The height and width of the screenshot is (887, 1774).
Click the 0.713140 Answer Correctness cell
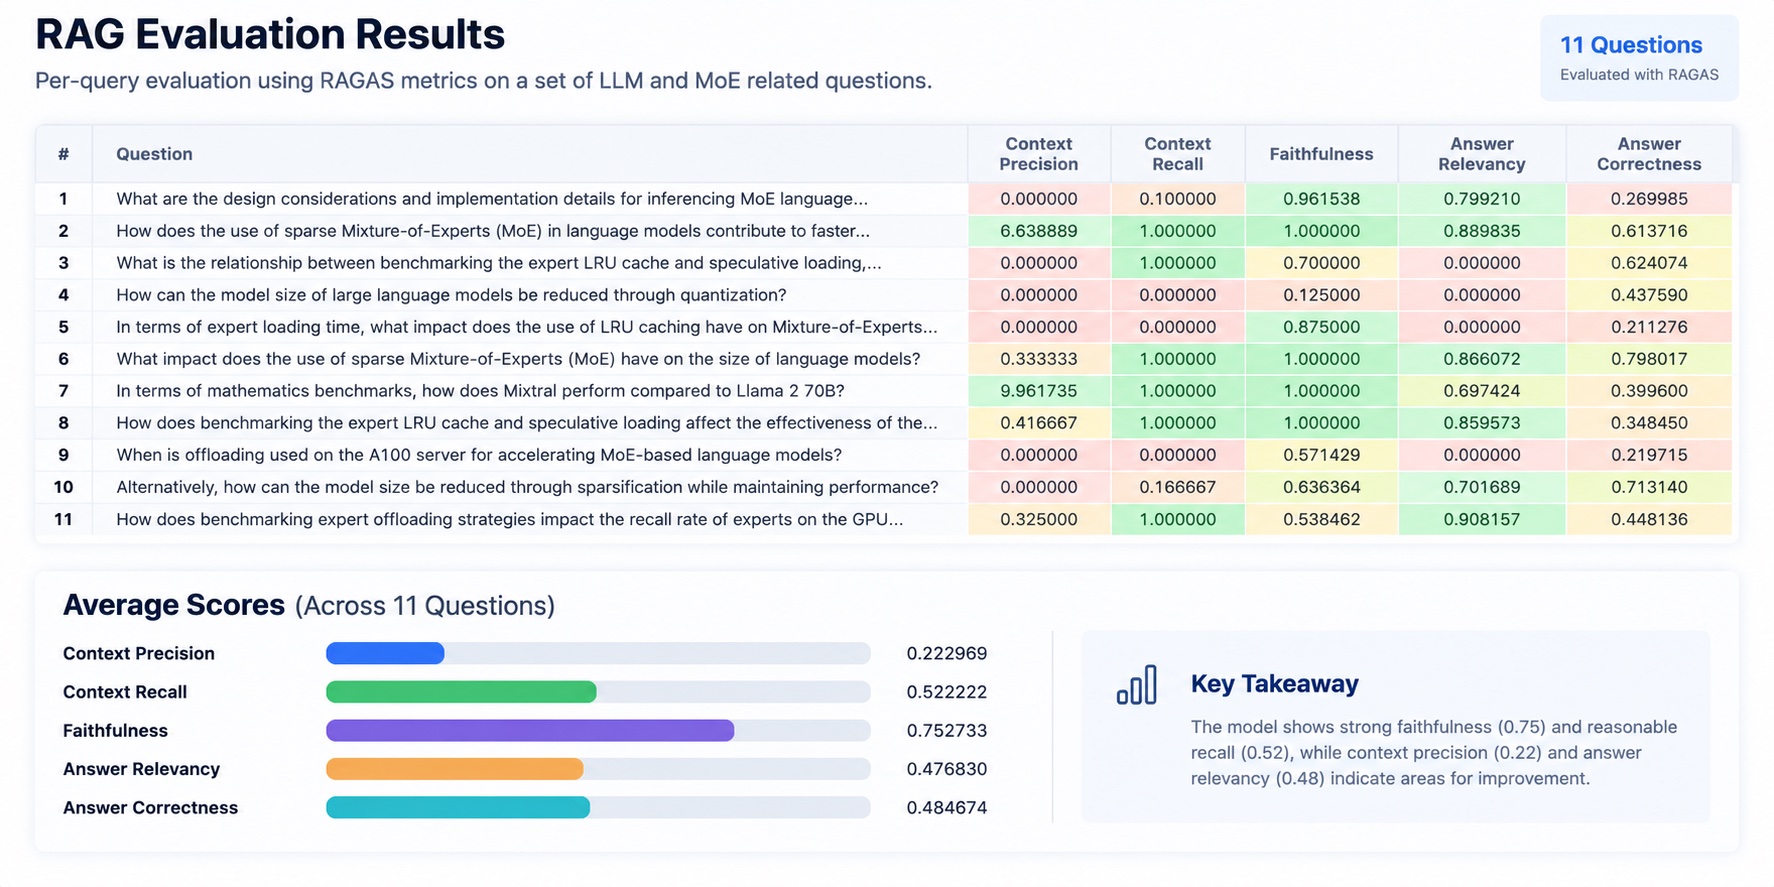coord(1649,487)
